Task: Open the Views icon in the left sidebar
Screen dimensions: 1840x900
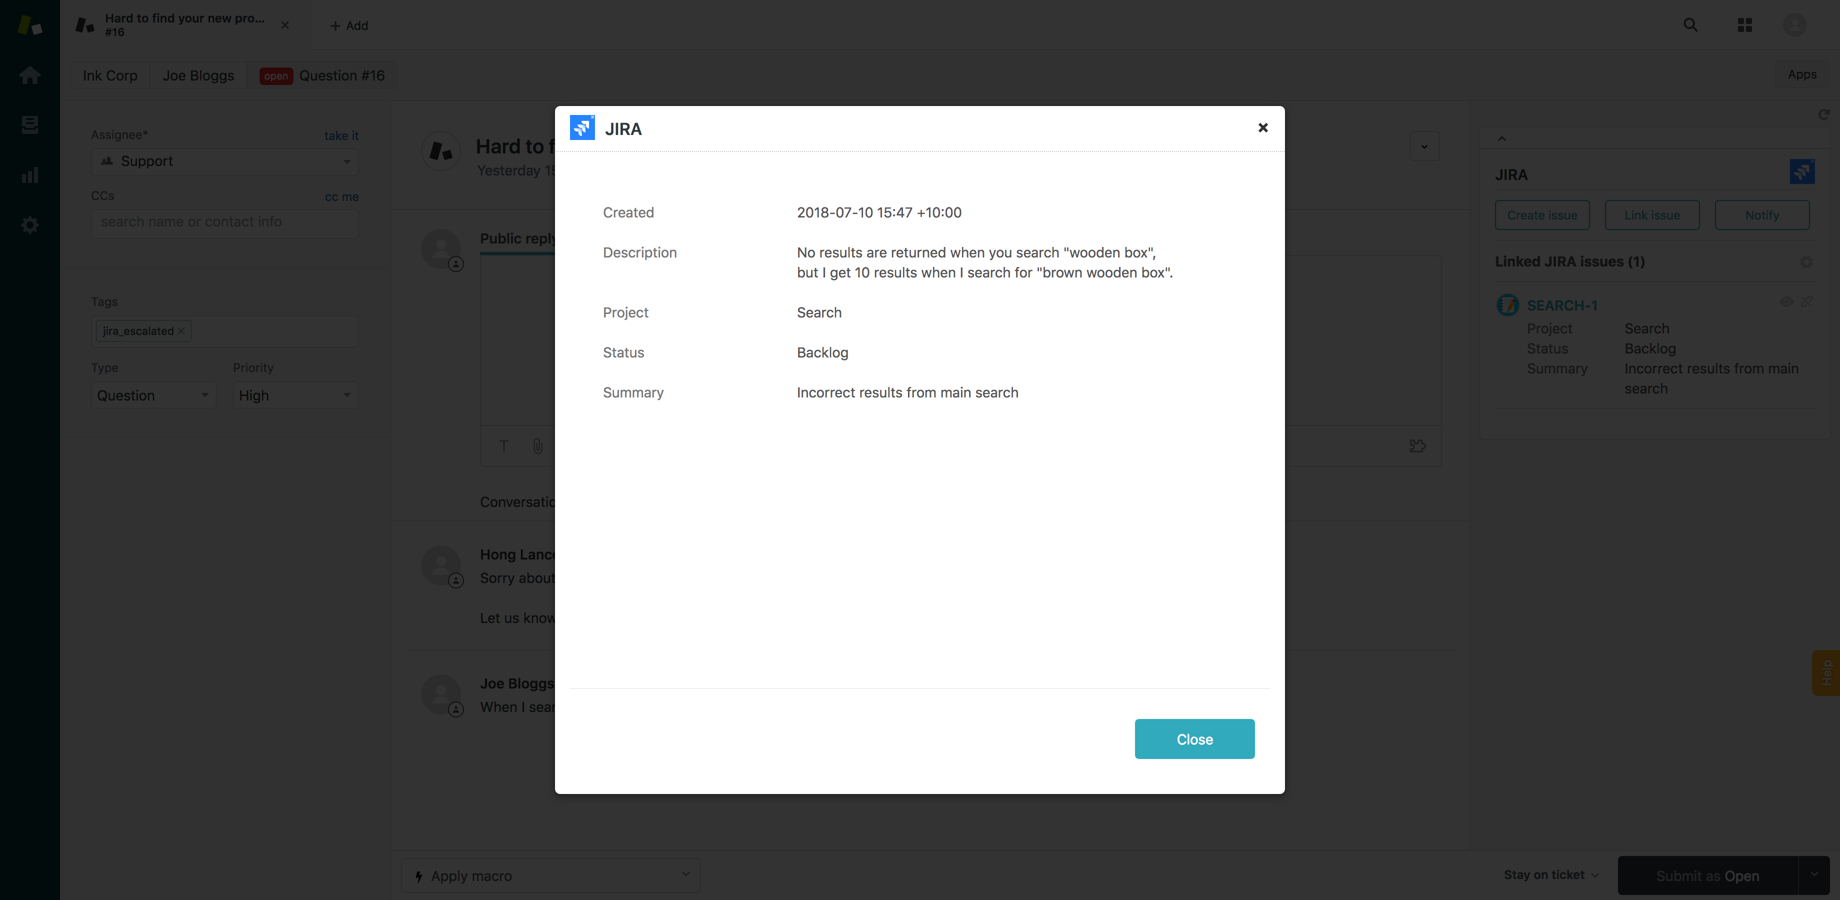Action: (30, 124)
